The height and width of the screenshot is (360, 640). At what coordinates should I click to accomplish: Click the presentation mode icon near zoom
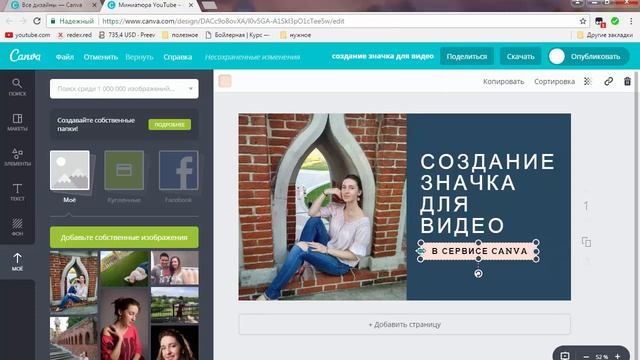[x=565, y=356]
